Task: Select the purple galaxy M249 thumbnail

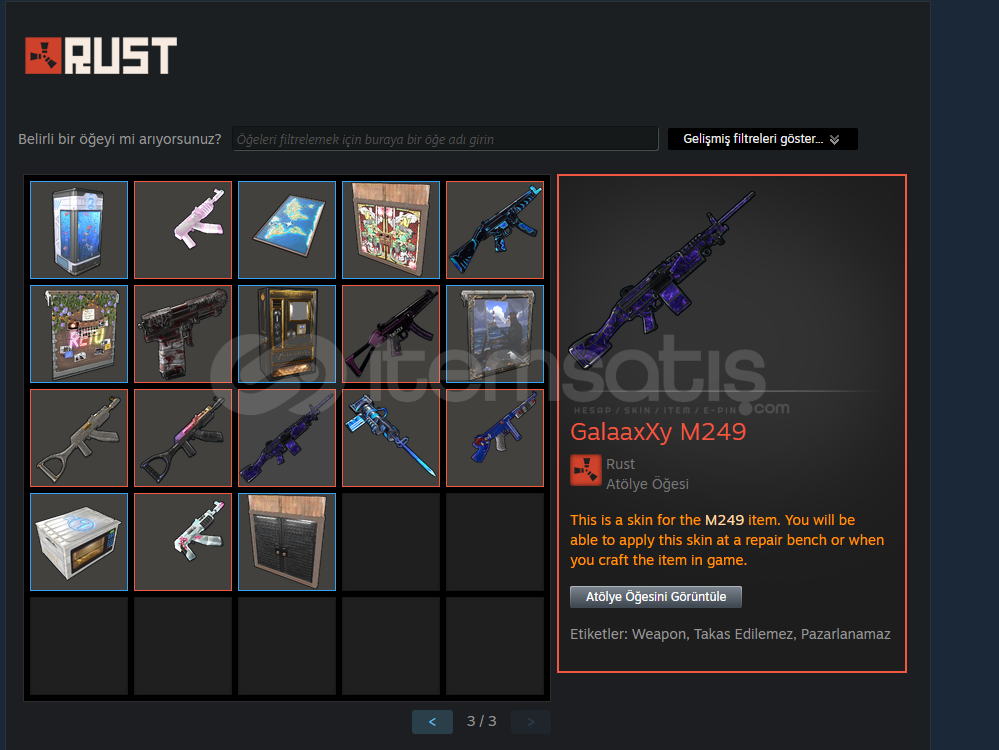Action: click(287, 438)
